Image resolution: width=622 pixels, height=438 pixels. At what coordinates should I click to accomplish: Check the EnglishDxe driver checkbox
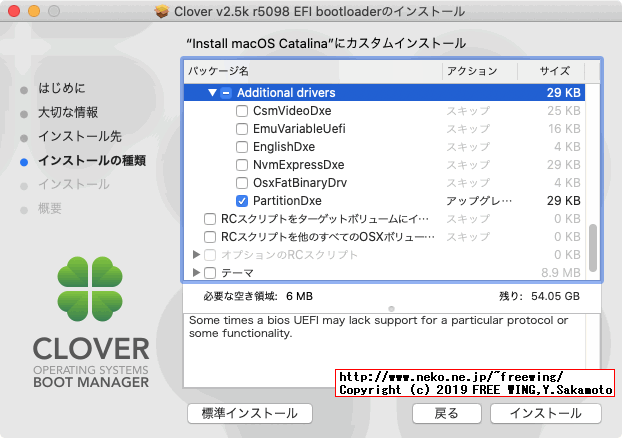(x=242, y=147)
